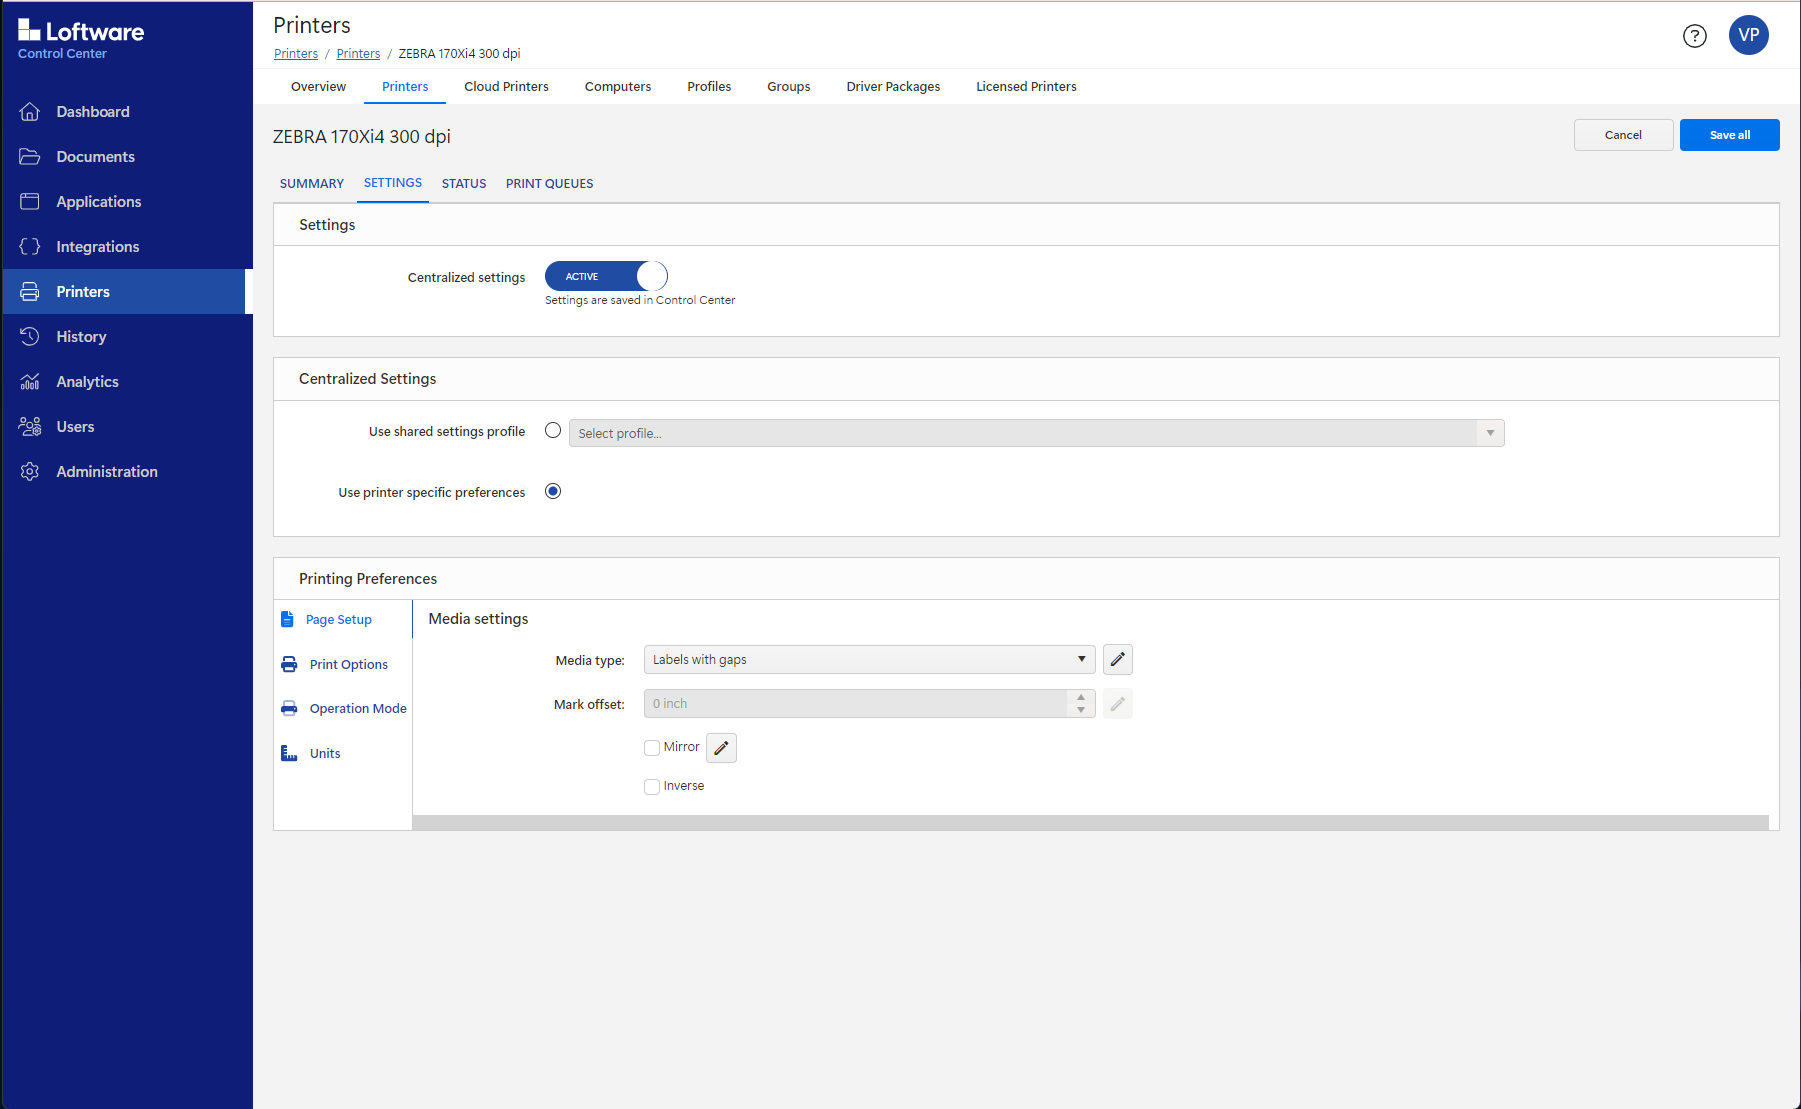Image resolution: width=1801 pixels, height=1109 pixels.
Task: Click the horizontal scrollbar under Media settings
Action: [1090, 823]
